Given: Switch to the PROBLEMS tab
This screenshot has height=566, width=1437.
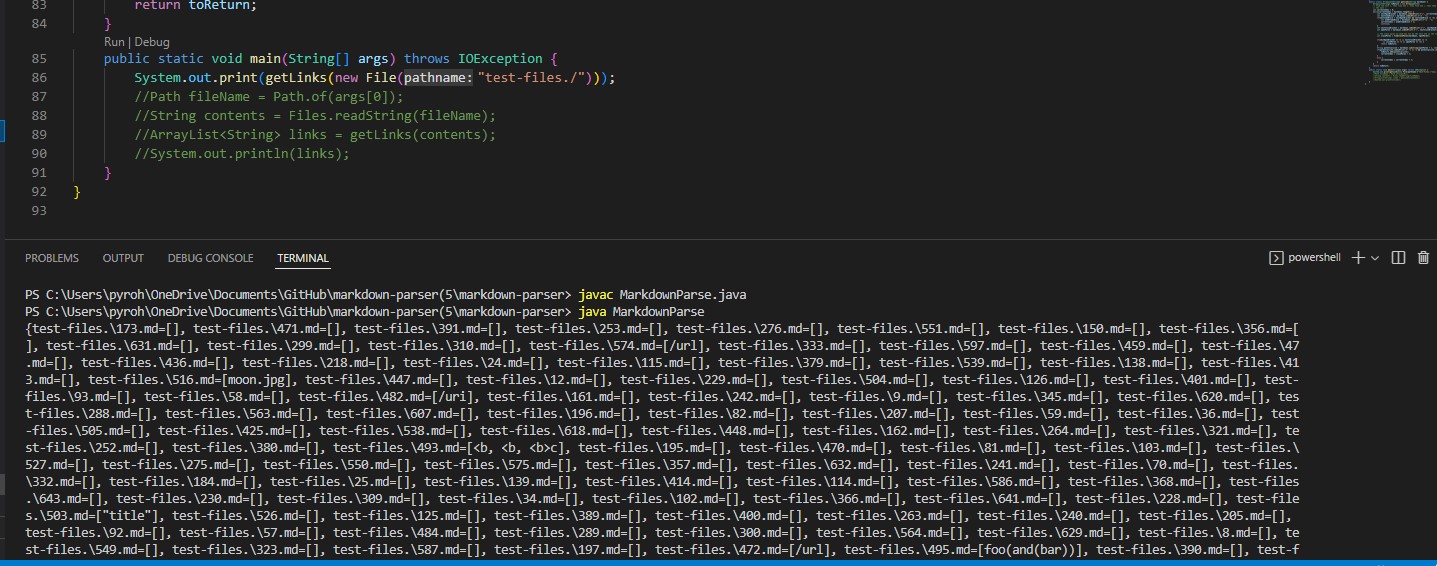Looking at the screenshot, I should [52, 258].
